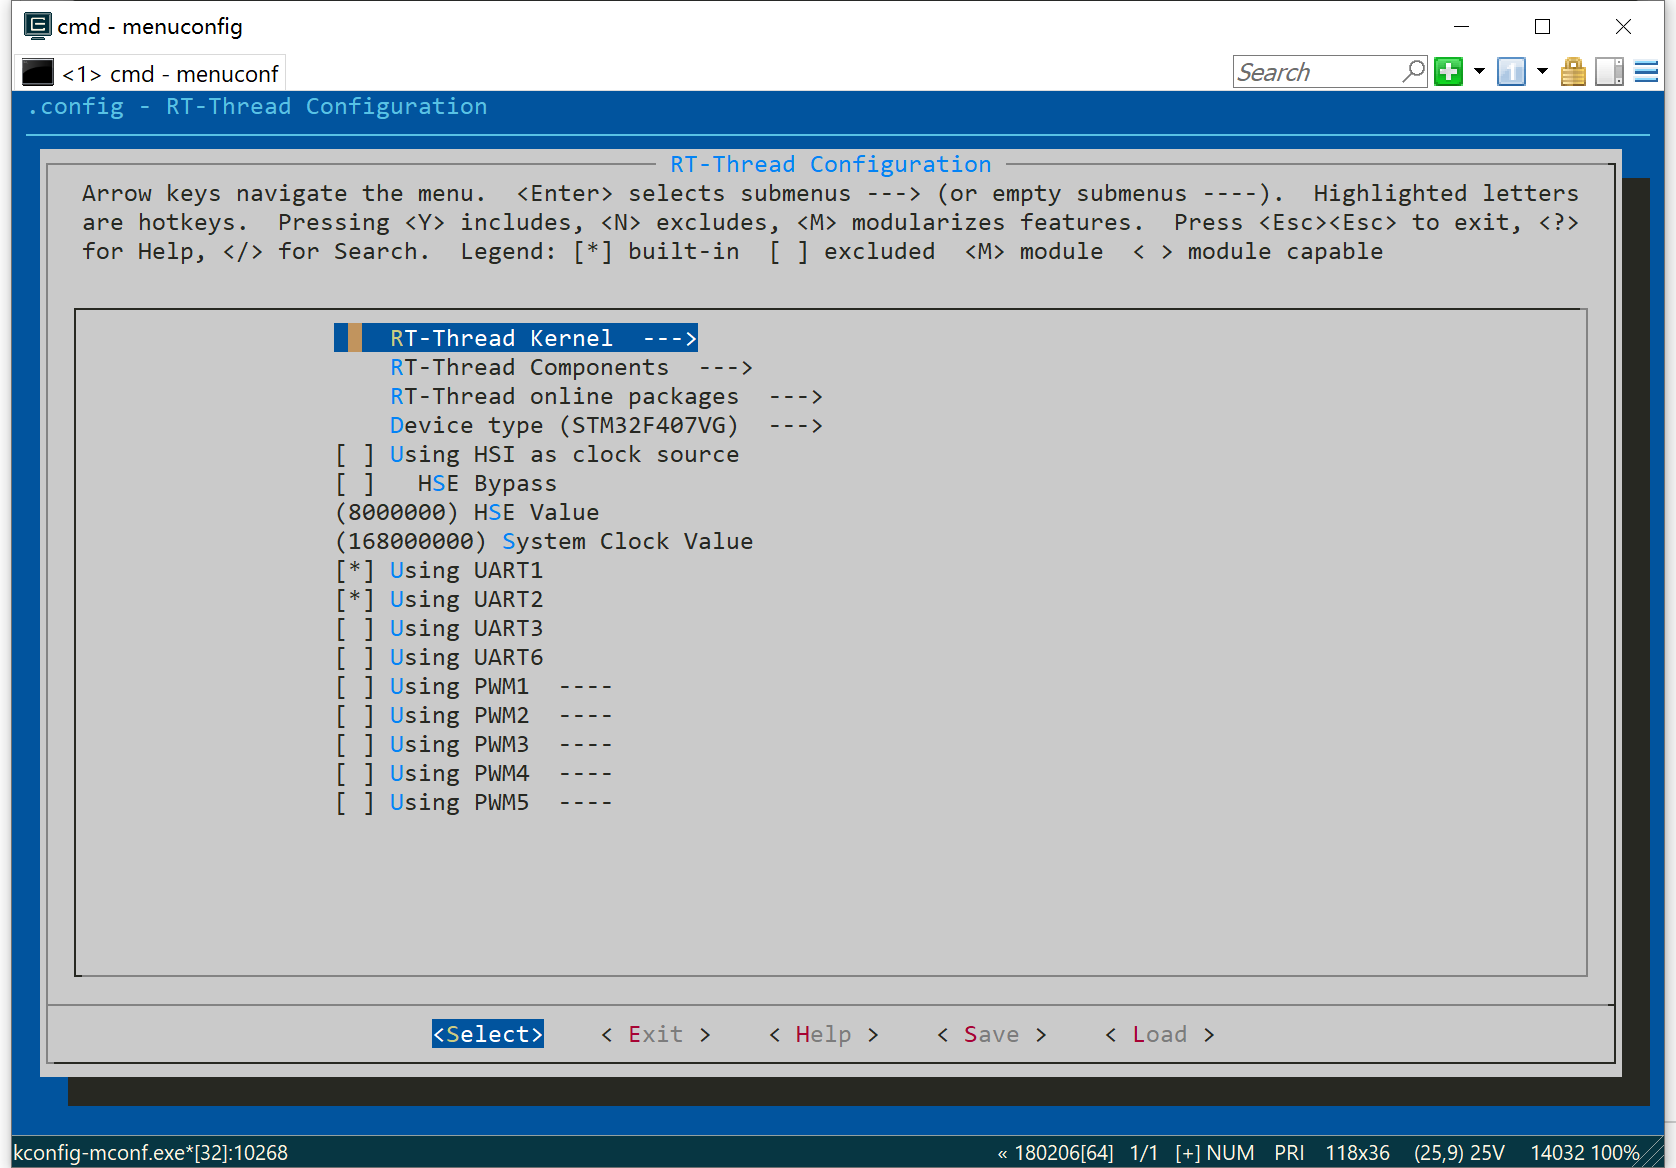
Task: Open the RT-Thread Kernel submenu
Action: click(516, 338)
